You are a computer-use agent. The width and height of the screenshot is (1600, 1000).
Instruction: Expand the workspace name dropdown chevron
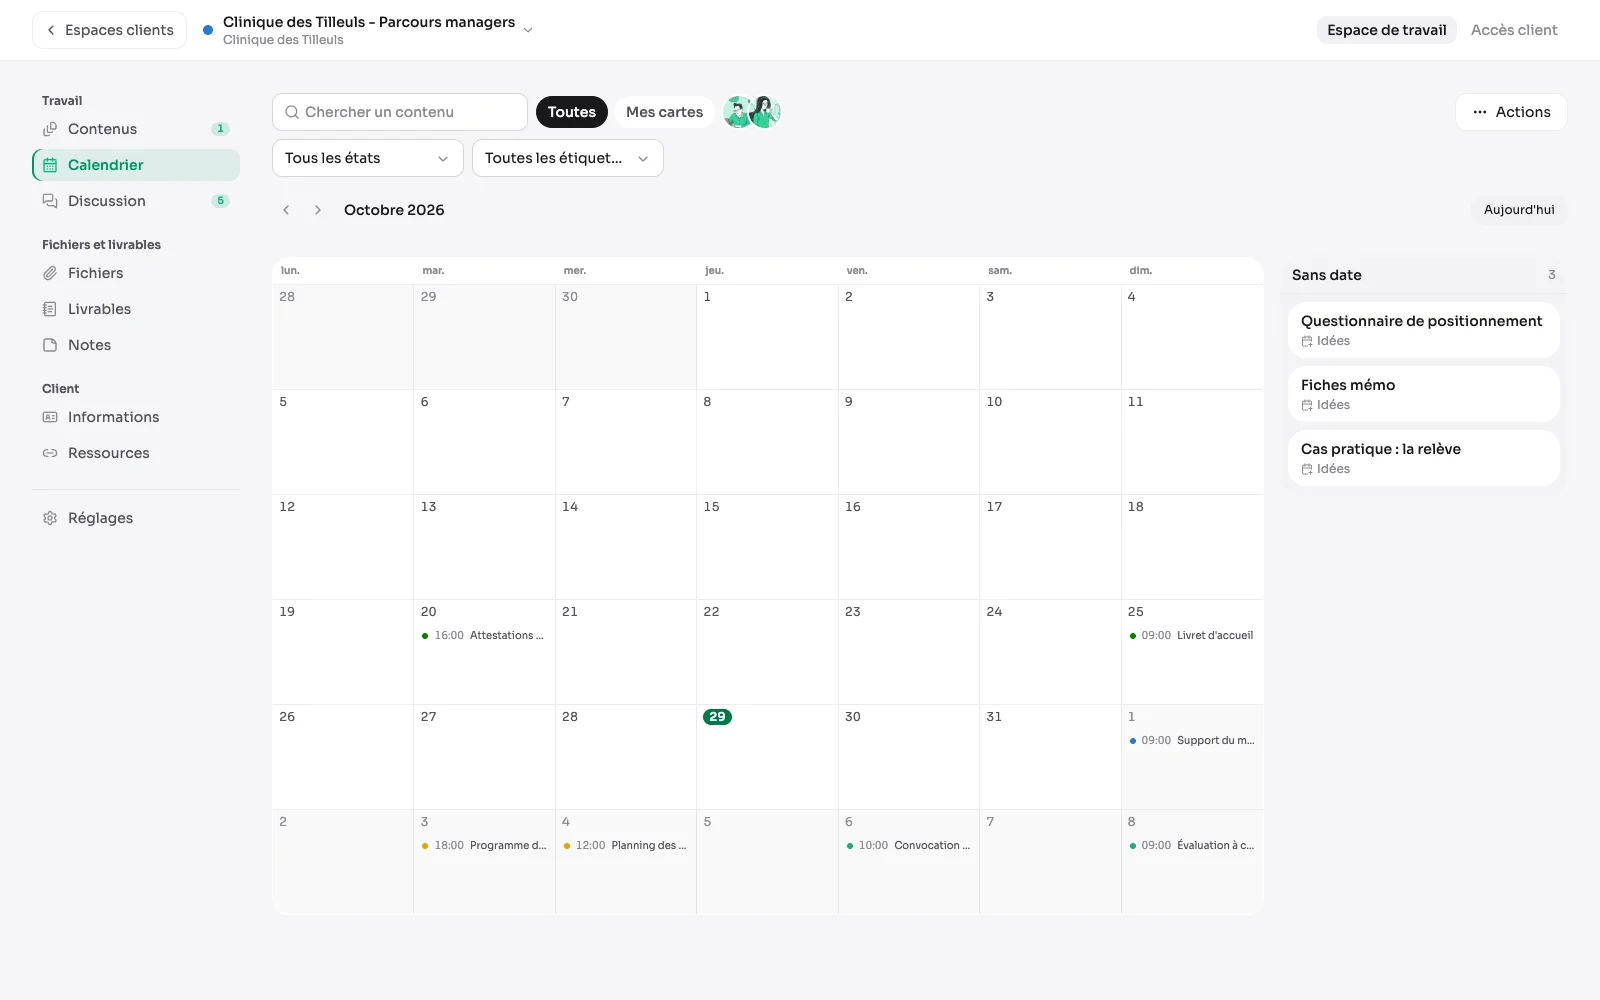pos(528,30)
